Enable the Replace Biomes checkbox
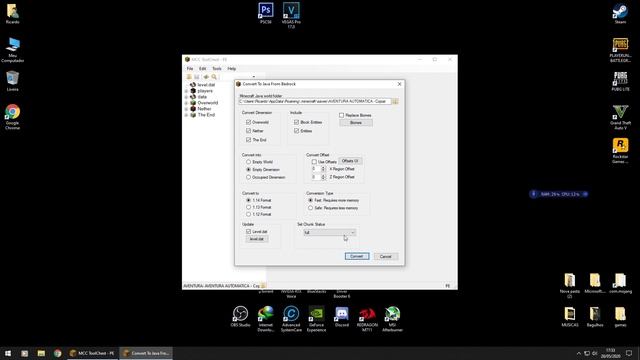The height and width of the screenshot is (360, 640). (x=342, y=115)
